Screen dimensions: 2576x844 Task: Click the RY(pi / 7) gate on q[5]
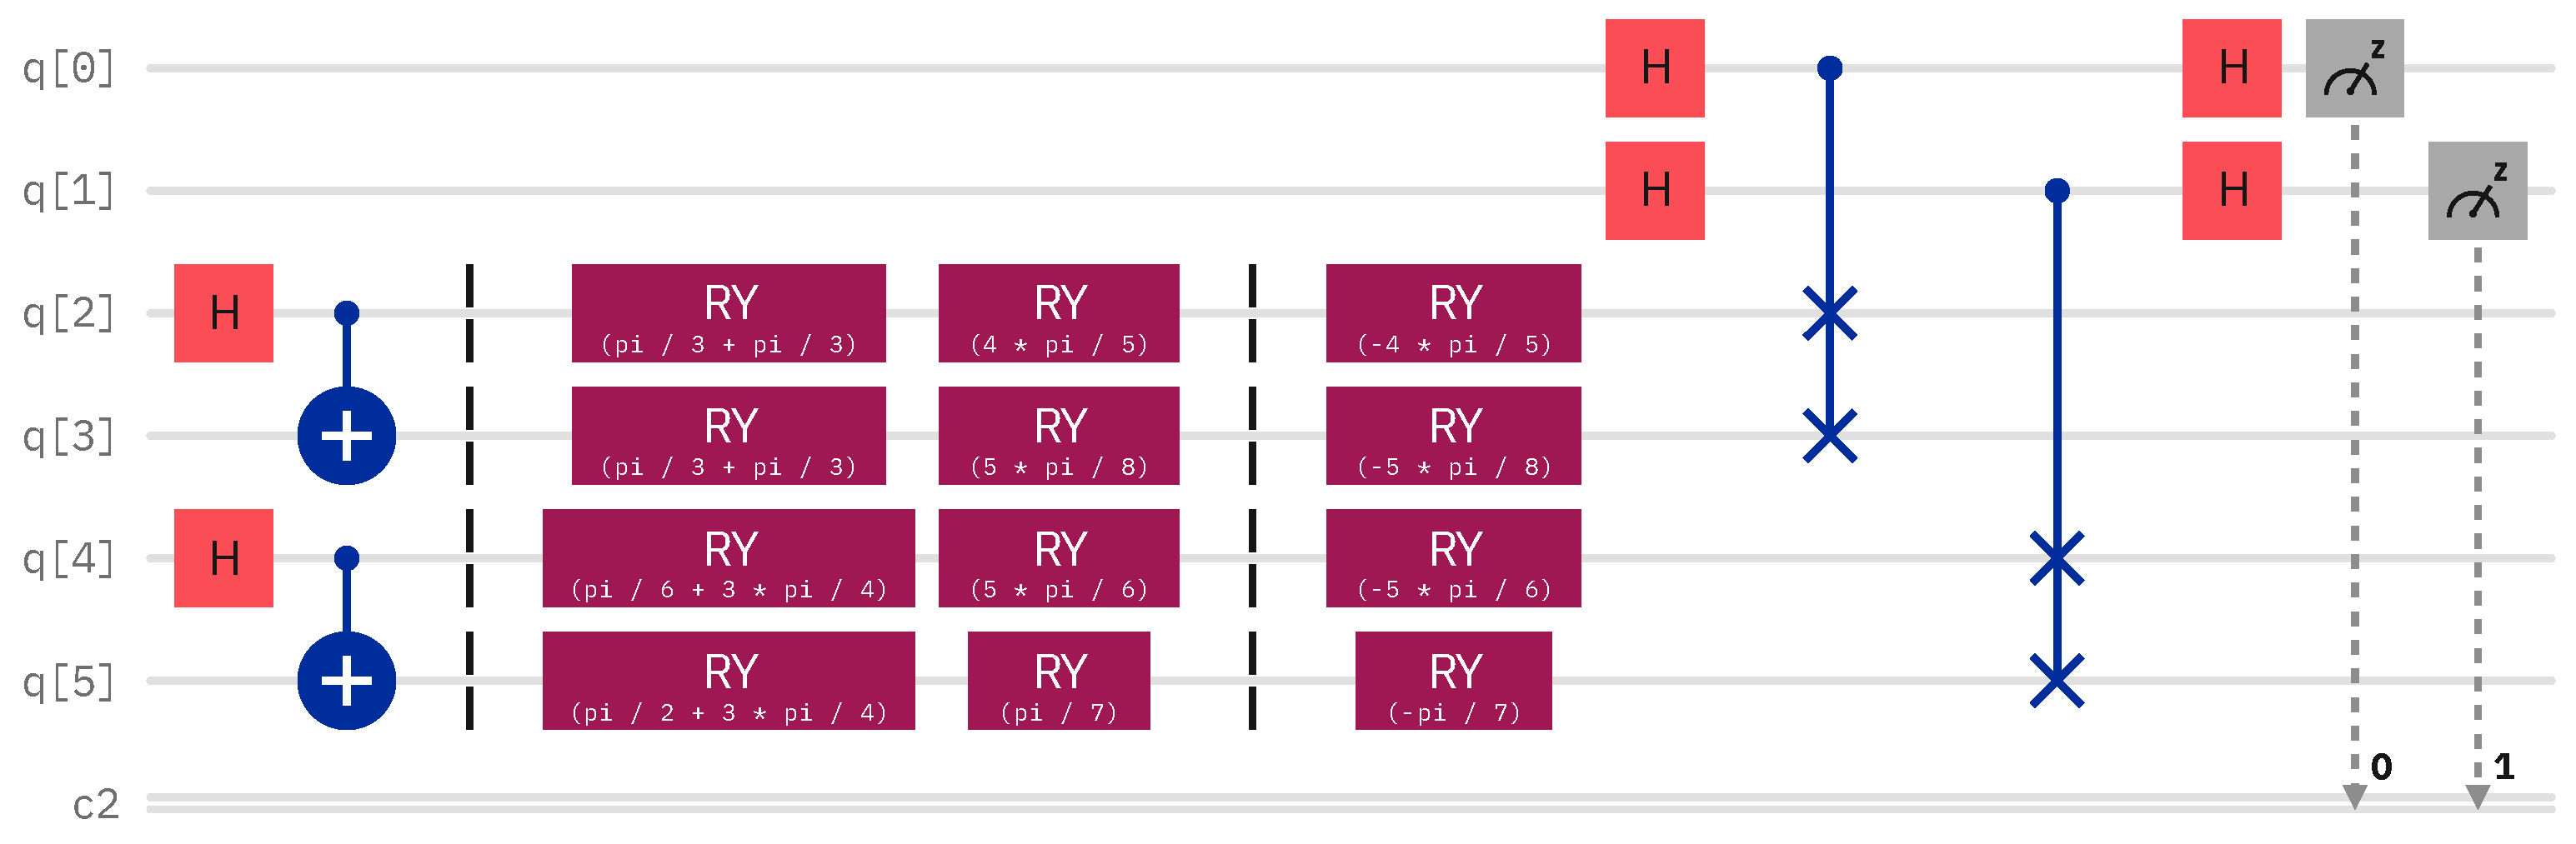point(1058,681)
